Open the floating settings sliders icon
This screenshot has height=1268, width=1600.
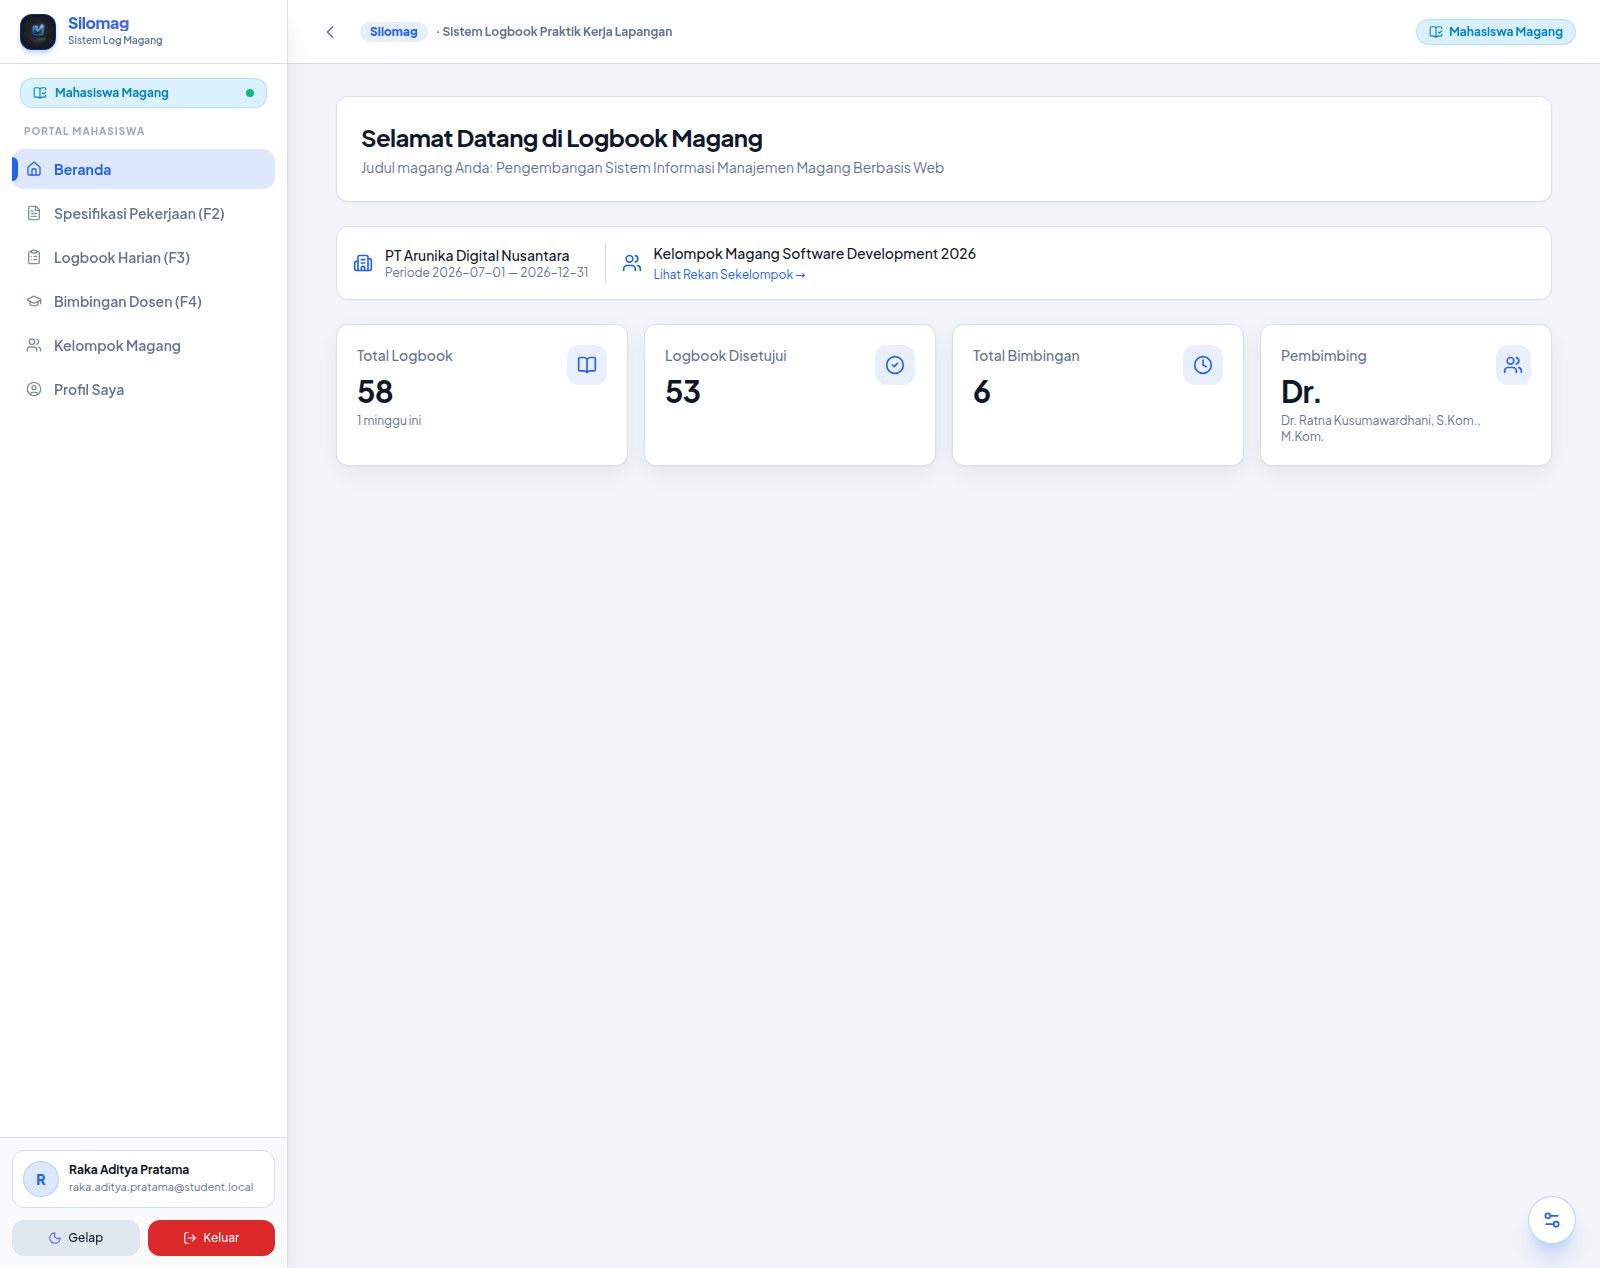(1551, 1220)
